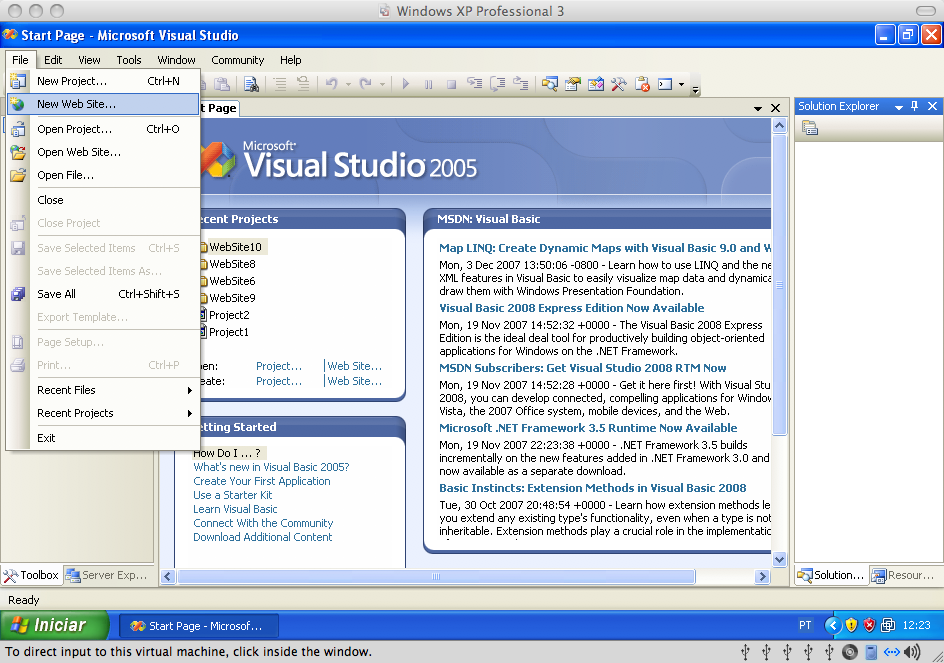The width and height of the screenshot is (944, 663).
Task: Click the Stop Debugging square icon
Action: (x=451, y=84)
